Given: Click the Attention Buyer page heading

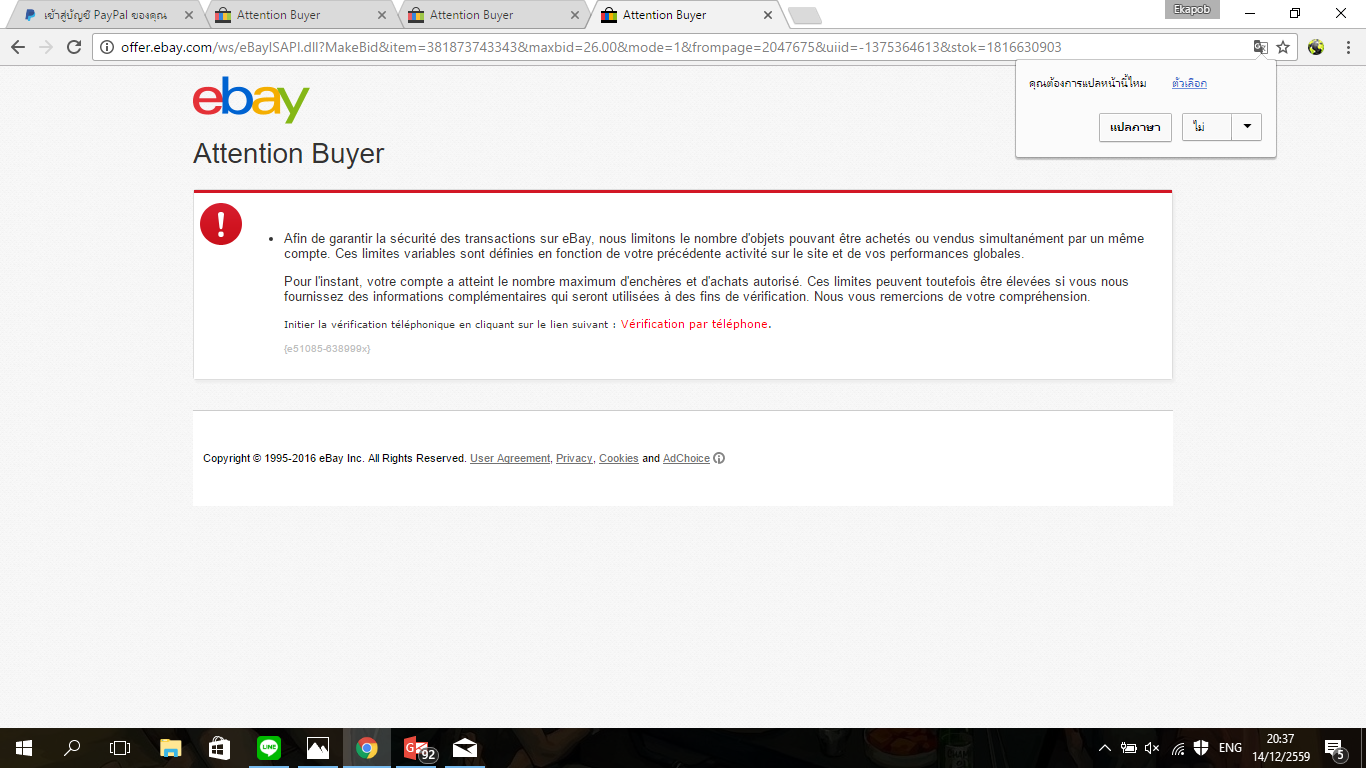Looking at the screenshot, I should 288,154.
